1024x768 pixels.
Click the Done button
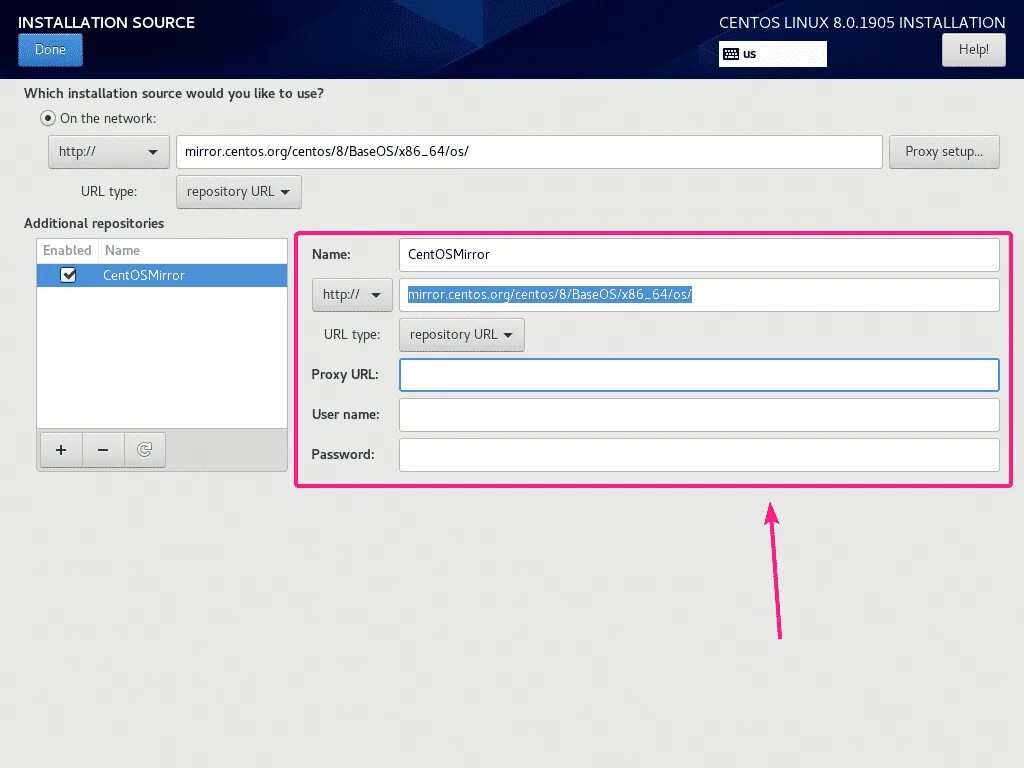point(50,49)
